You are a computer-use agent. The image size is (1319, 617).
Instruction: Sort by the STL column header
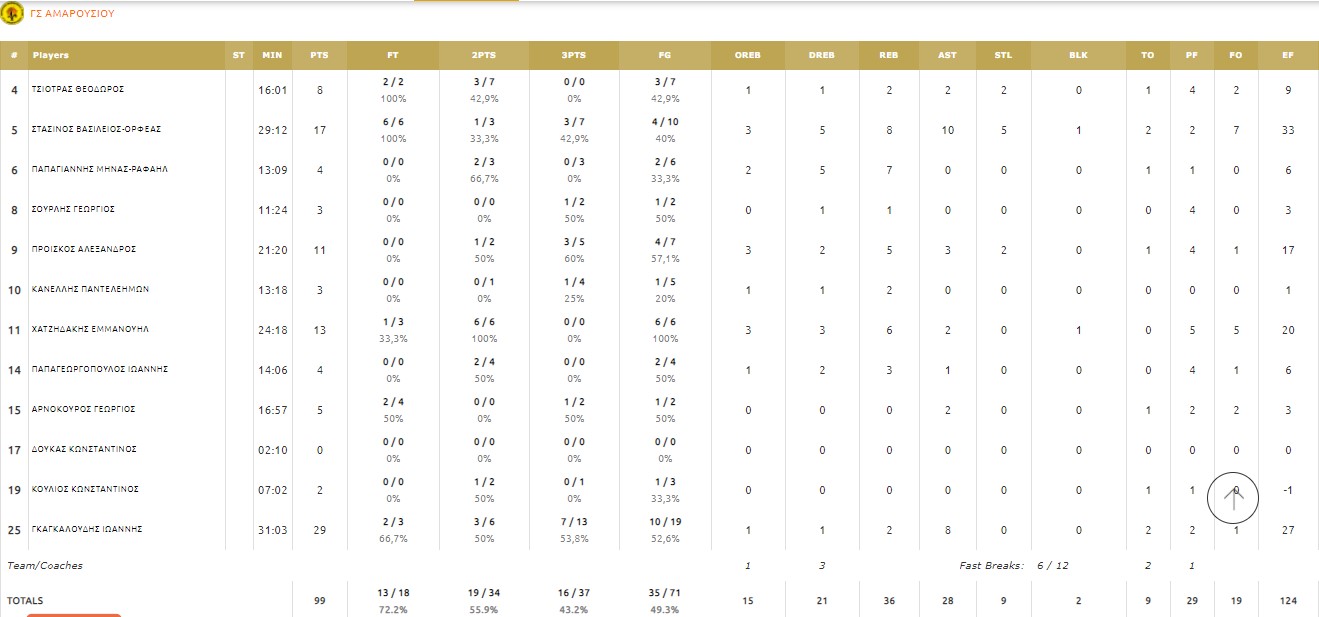point(1004,55)
